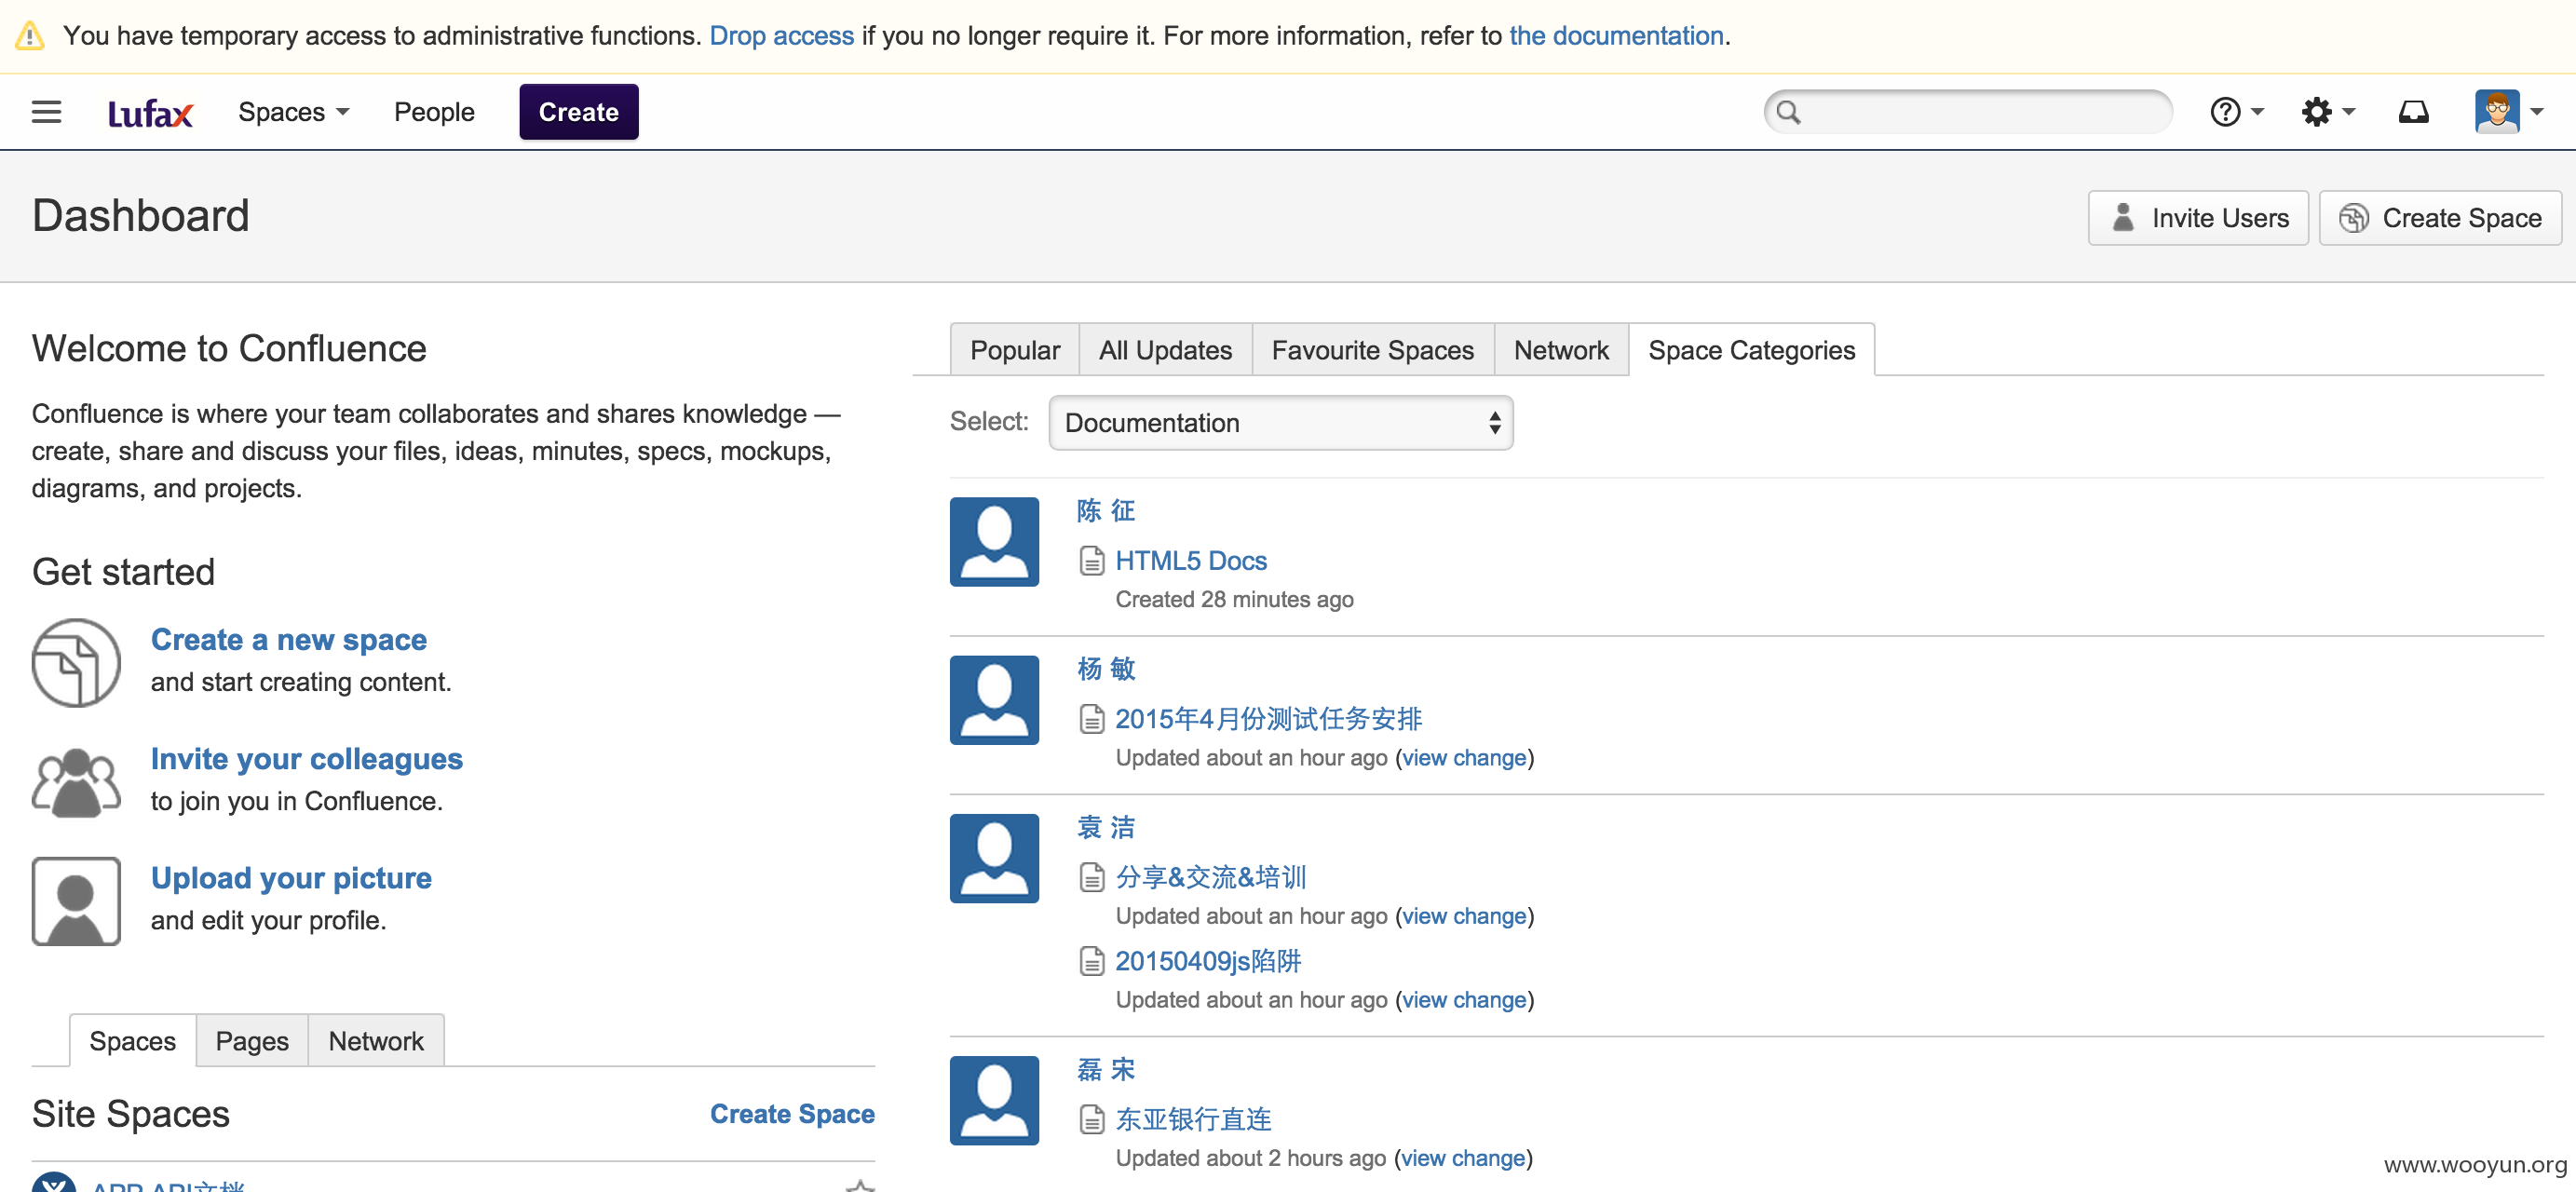Click Invite your colleagues link

tap(307, 759)
